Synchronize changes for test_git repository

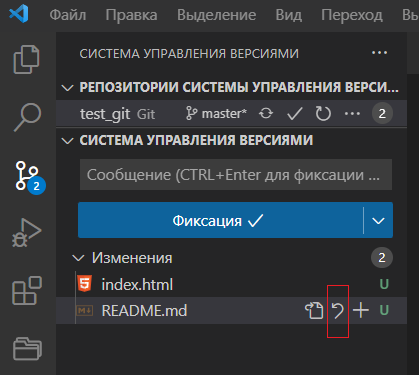coord(266,114)
